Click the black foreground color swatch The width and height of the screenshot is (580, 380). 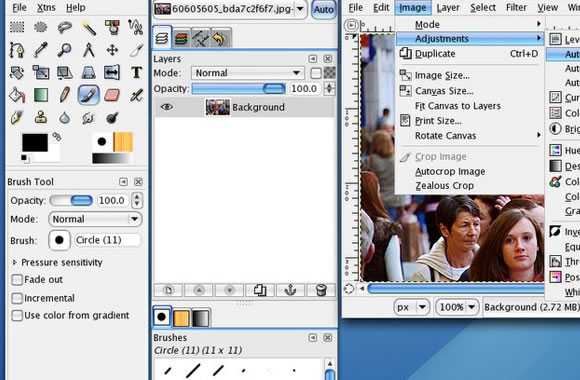pos(35,142)
